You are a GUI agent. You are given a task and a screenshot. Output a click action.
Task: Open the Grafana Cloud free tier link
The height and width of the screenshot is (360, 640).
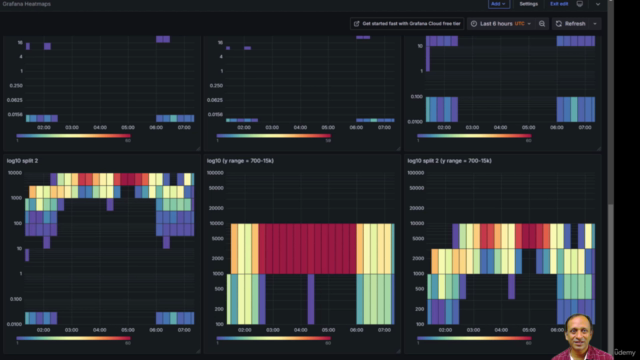pos(407,24)
